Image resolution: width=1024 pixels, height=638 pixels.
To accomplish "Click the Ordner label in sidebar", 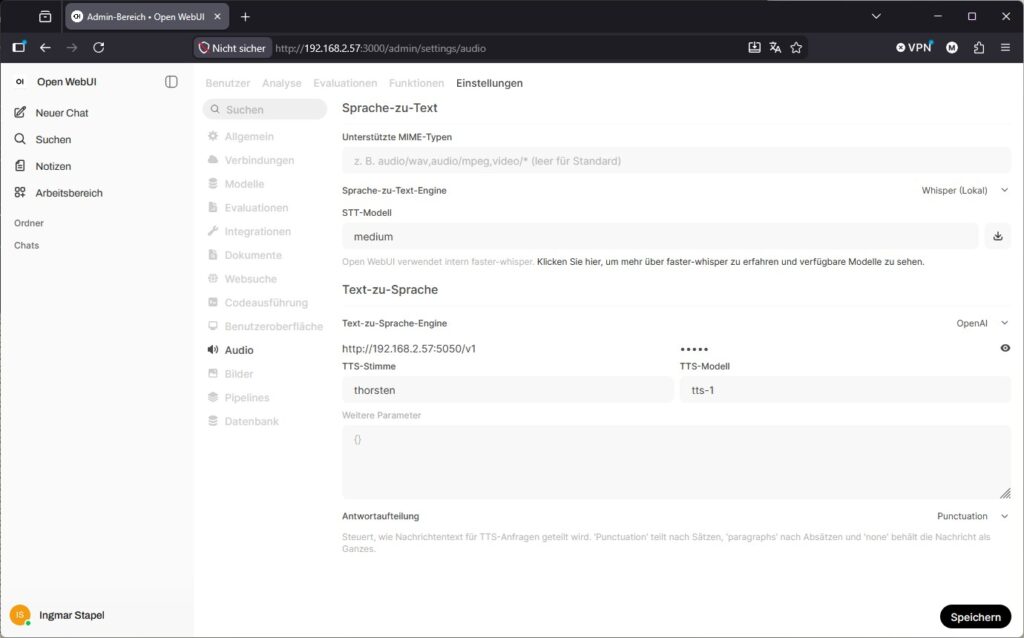I will click(x=29, y=223).
